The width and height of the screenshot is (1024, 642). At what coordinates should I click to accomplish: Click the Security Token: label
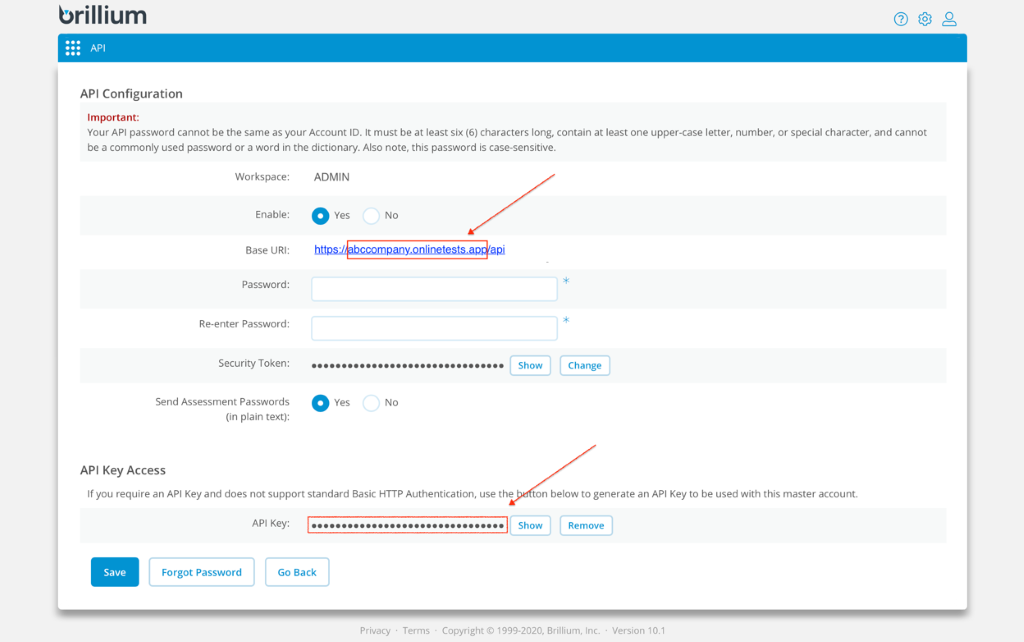coord(253,363)
